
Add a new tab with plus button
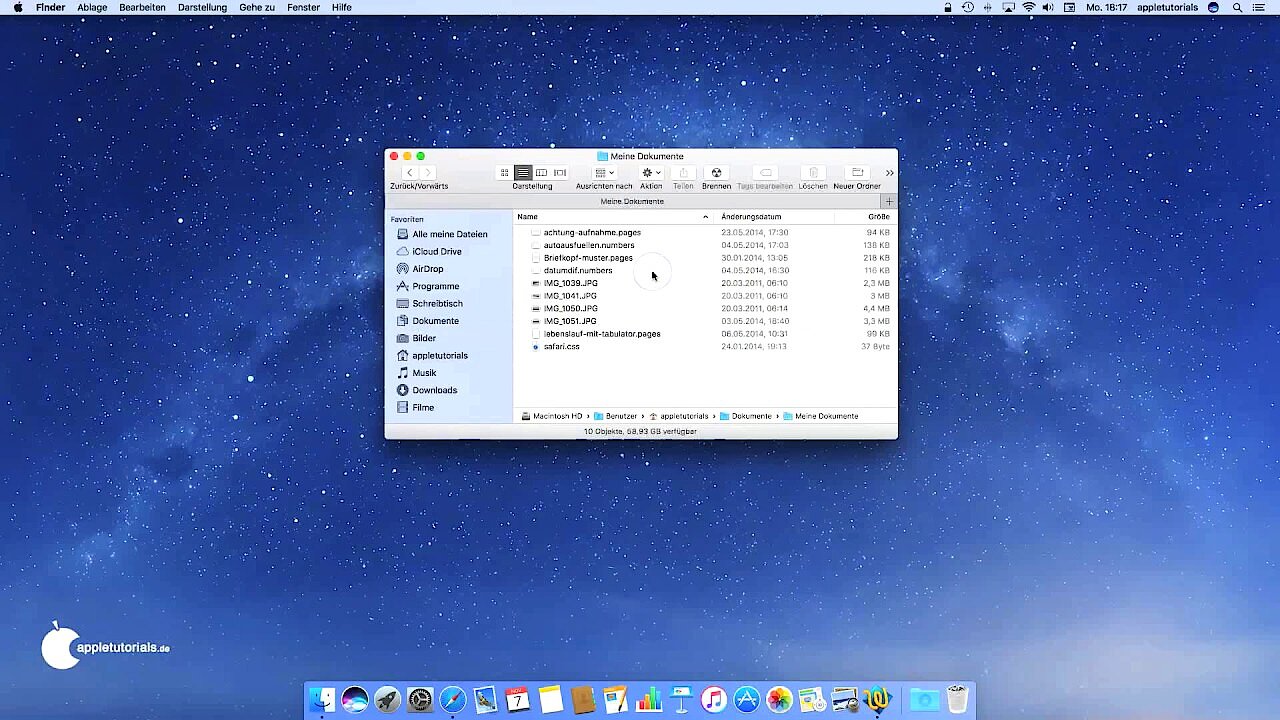point(889,201)
